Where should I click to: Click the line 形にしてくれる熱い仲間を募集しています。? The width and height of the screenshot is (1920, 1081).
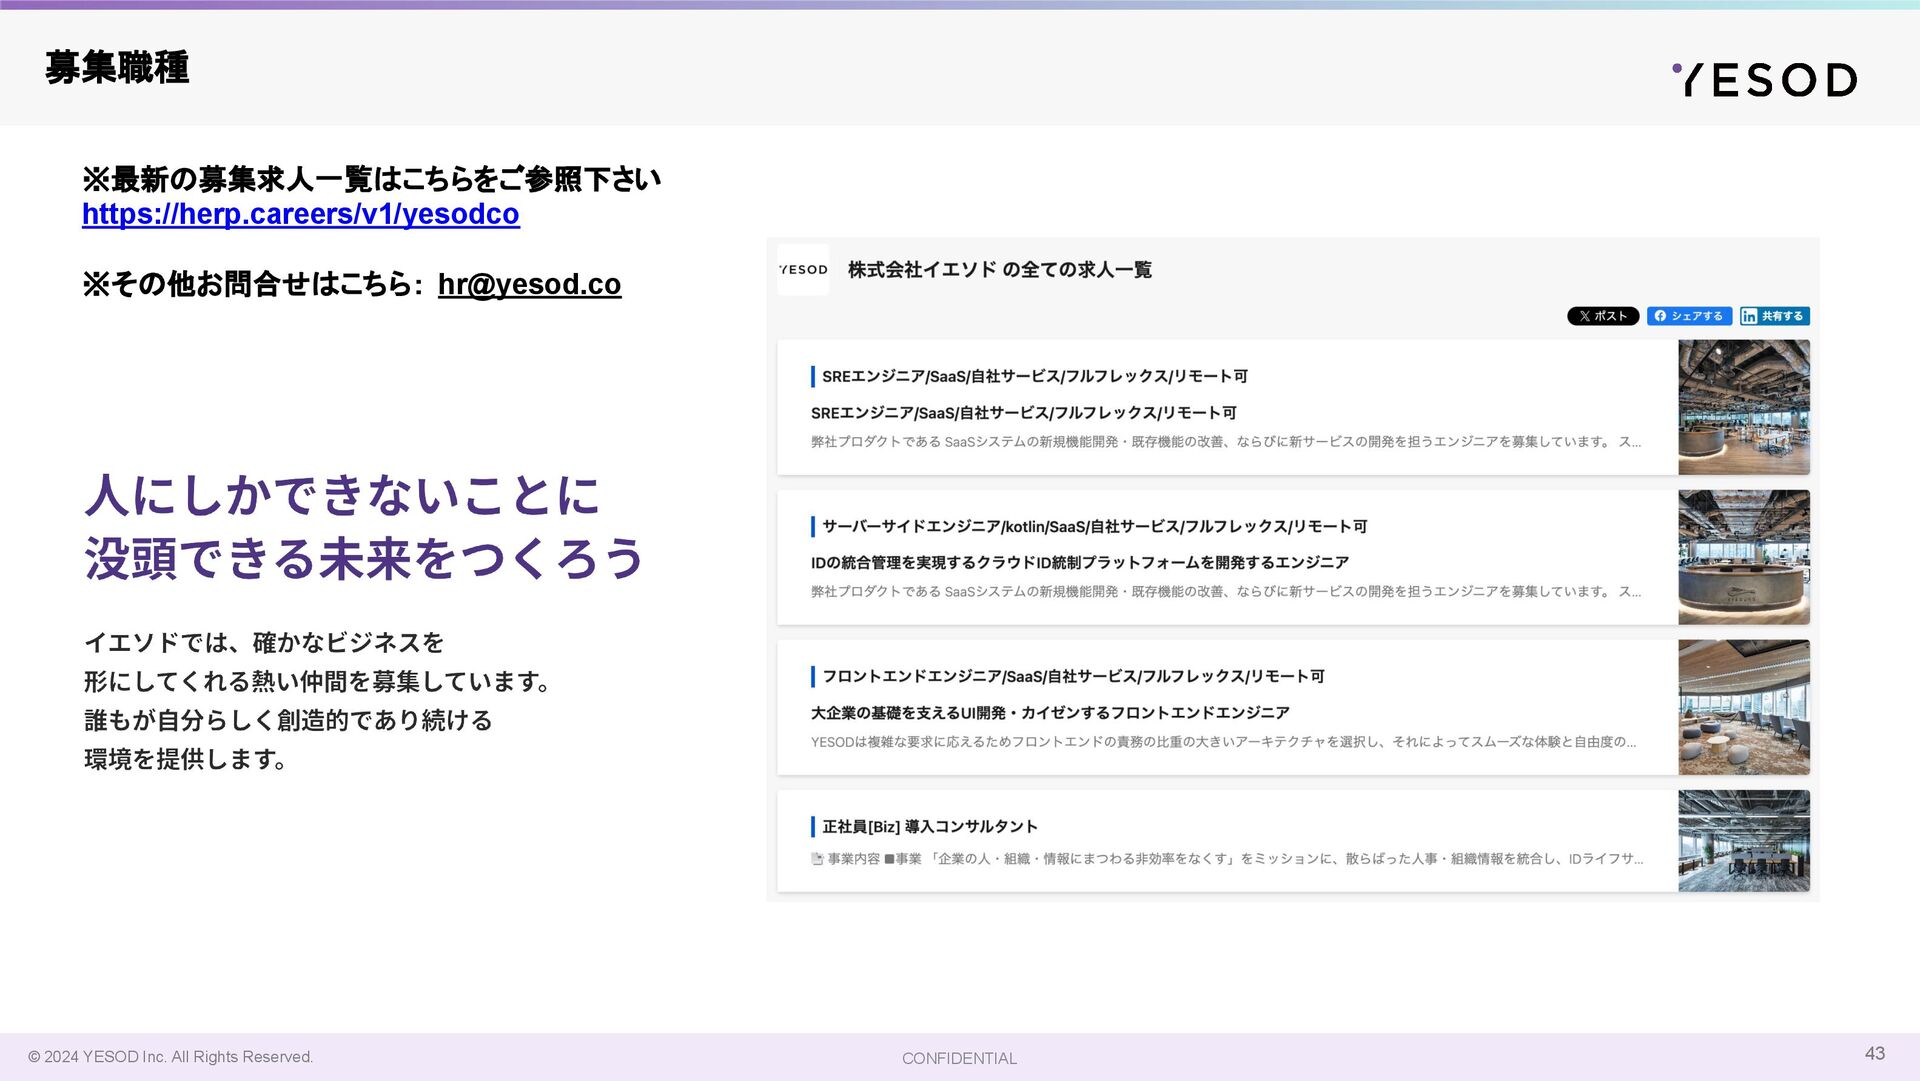(318, 681)
